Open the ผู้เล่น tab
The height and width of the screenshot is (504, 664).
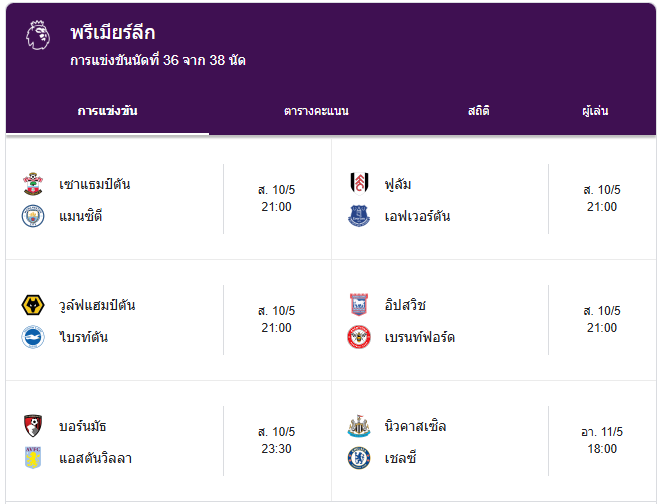click(595, 111)
